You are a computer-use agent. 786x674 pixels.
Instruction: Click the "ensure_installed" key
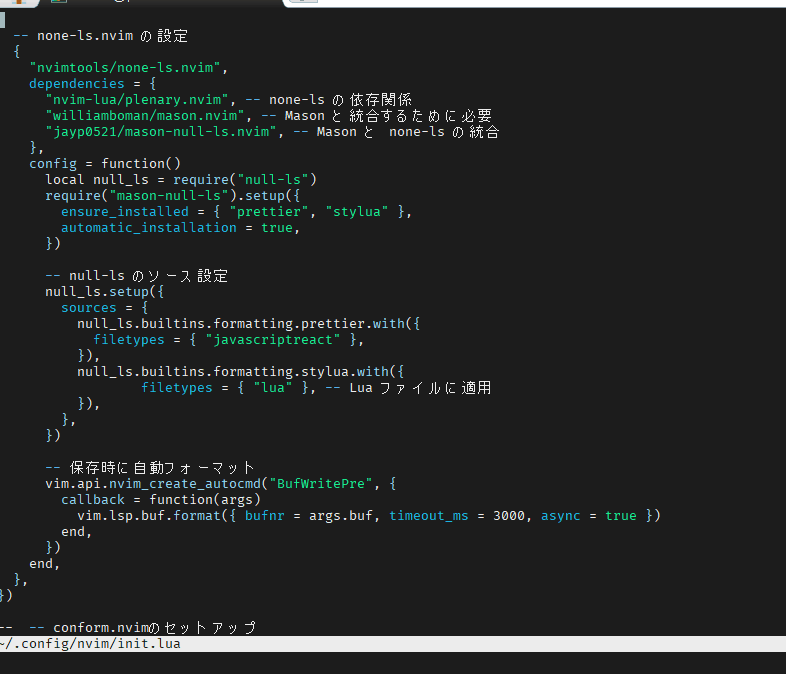(125, 212)
